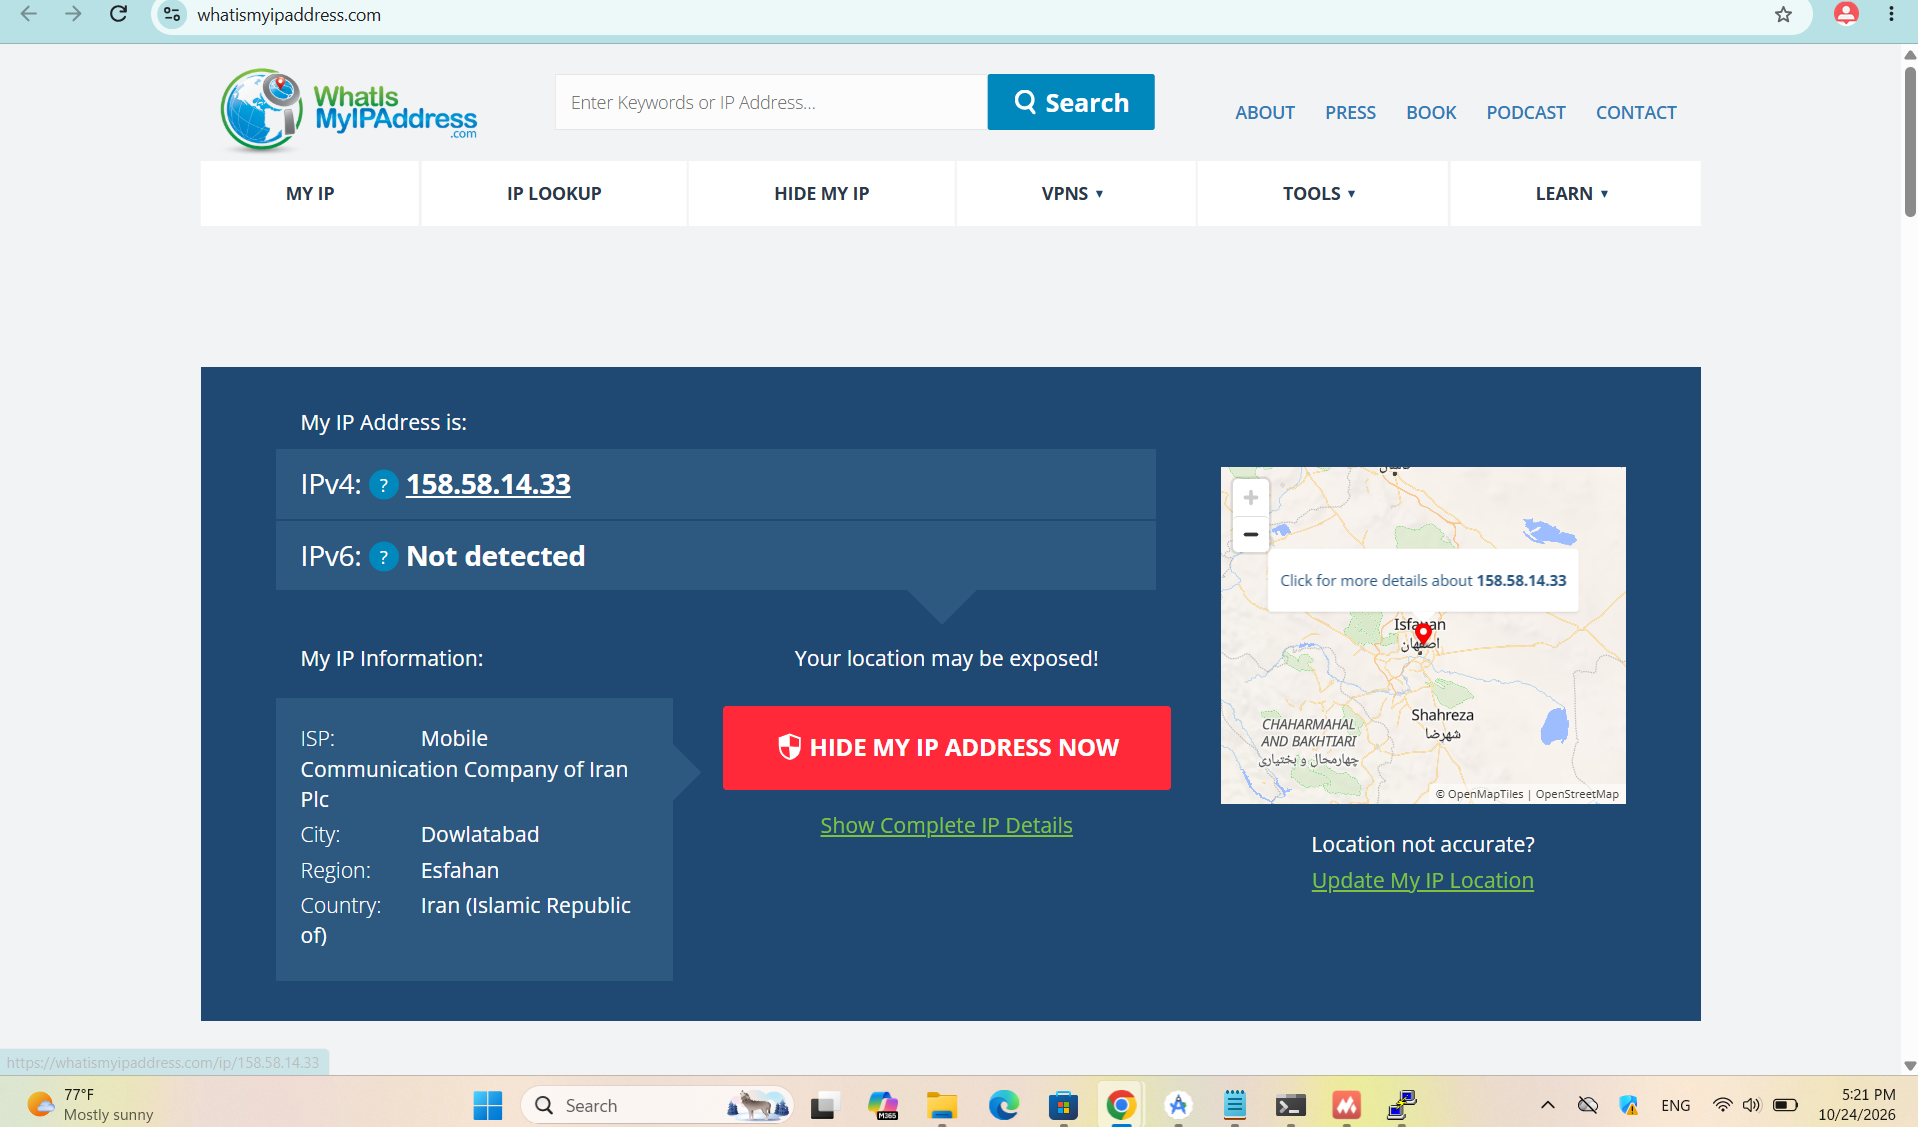Click the browser back arrow
This screenshot has height=1127, width=1918.
click(x=29, y=14)
